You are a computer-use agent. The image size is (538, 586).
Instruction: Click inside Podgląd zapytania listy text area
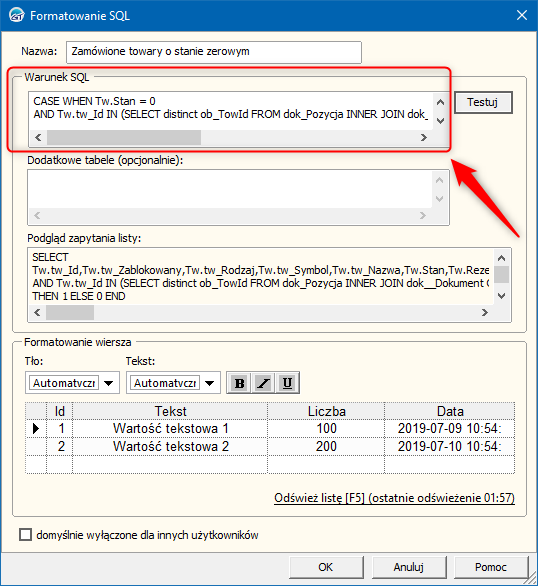261,277
